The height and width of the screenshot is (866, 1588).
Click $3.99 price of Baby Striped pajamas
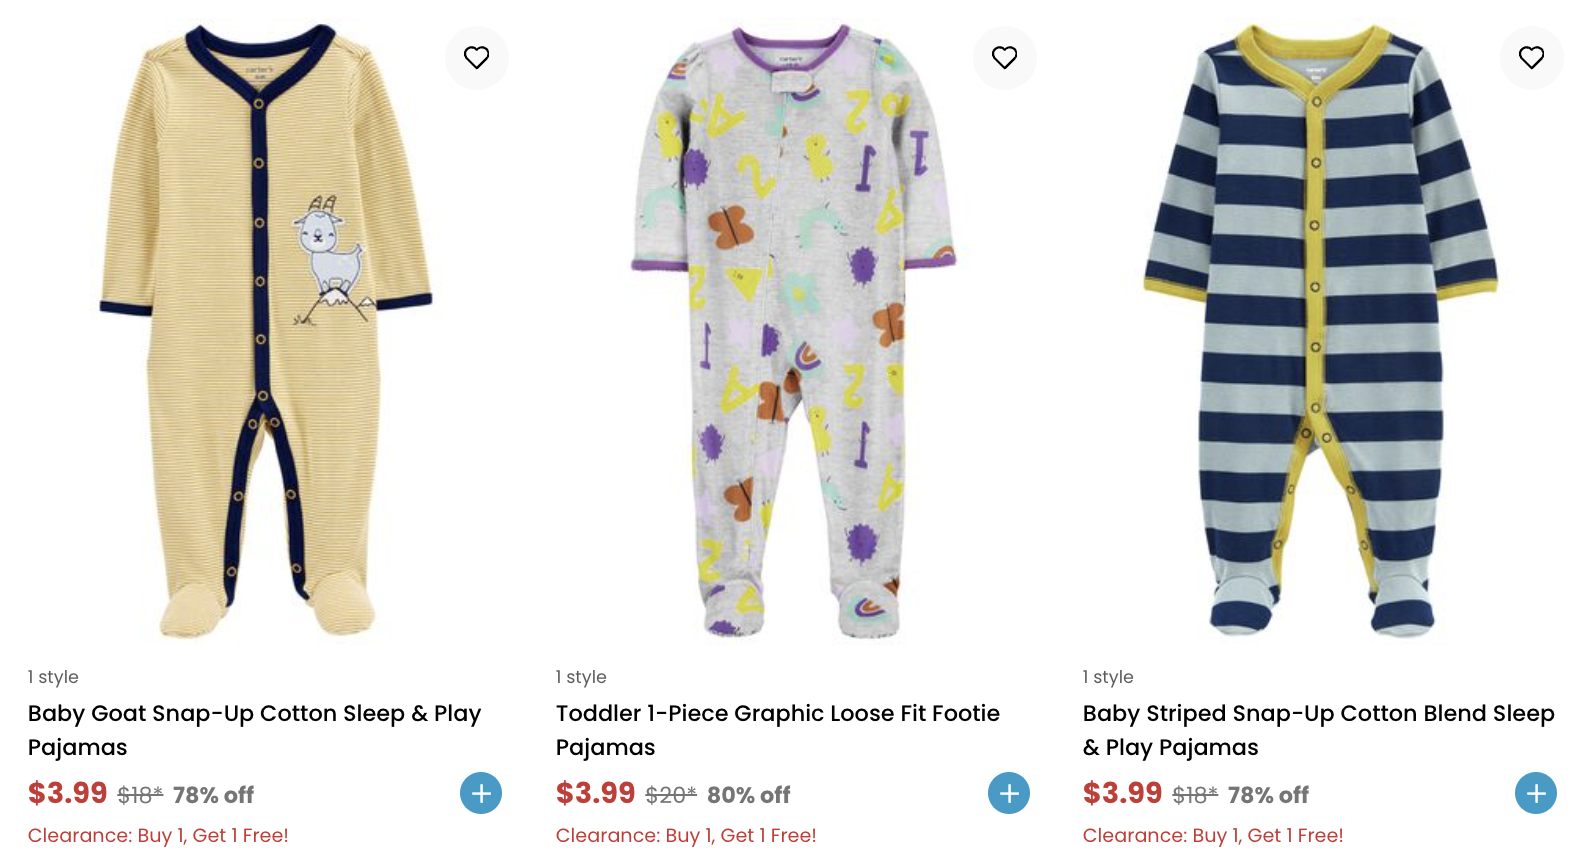point(1122,793)
